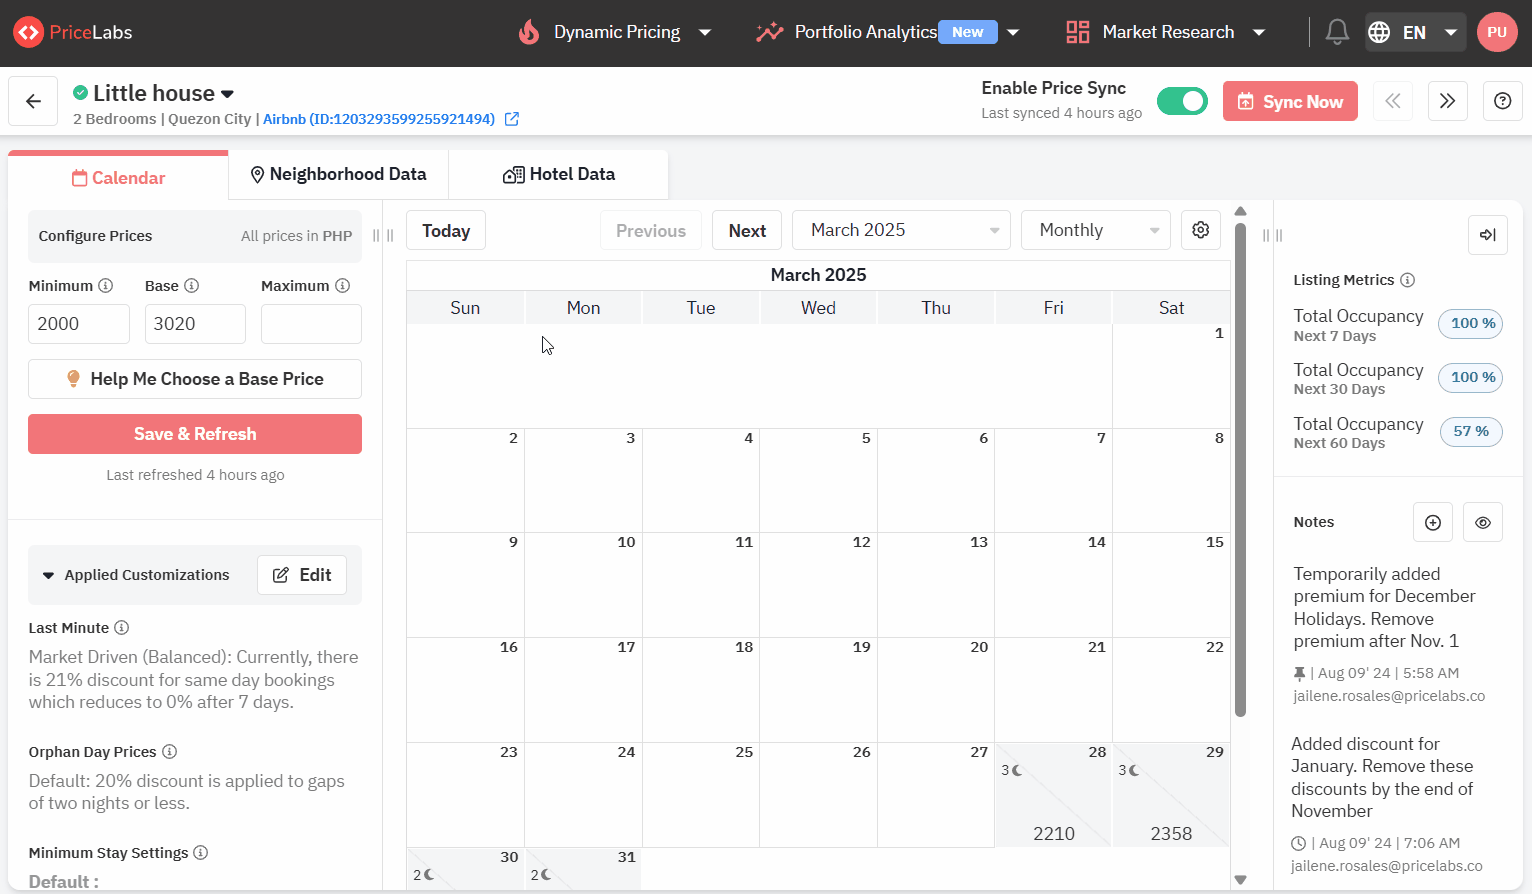Open Dynamic Pricing dropdown menu
This screenshot has height=894, width=1532.
point(614,32)
